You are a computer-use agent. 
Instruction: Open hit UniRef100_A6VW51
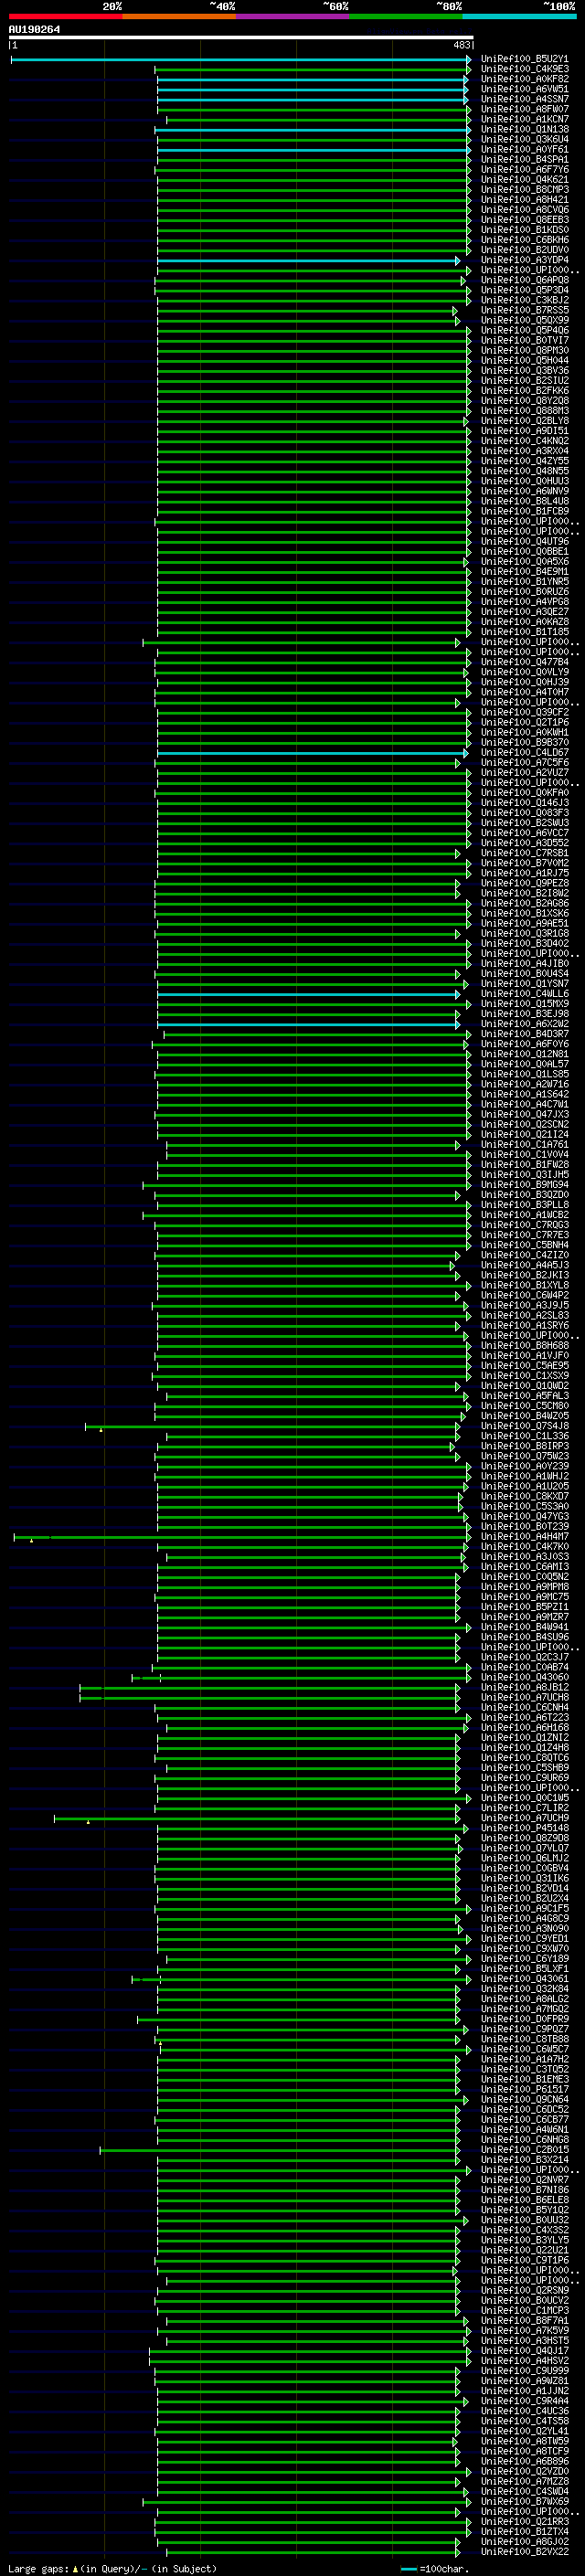(524, 89)
